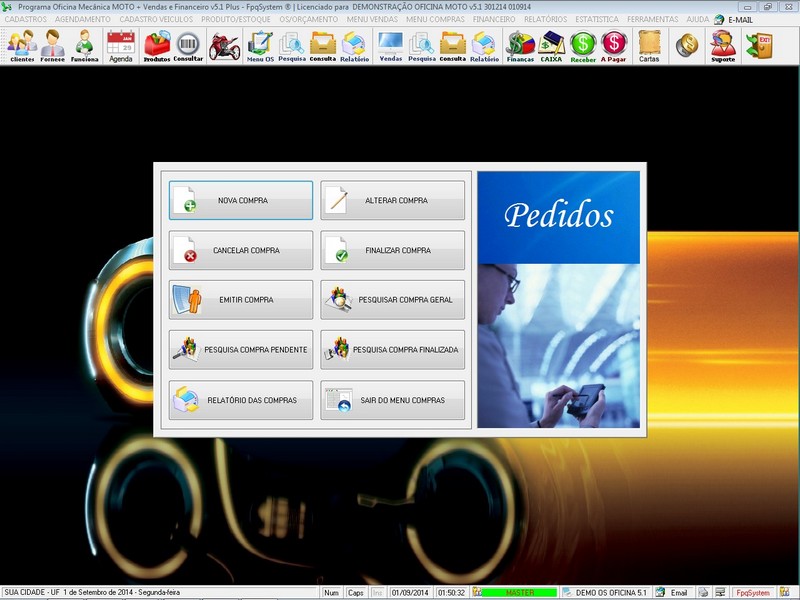Click the CAIXA cash register icon
Screen dimensions: 800x600
552,46
